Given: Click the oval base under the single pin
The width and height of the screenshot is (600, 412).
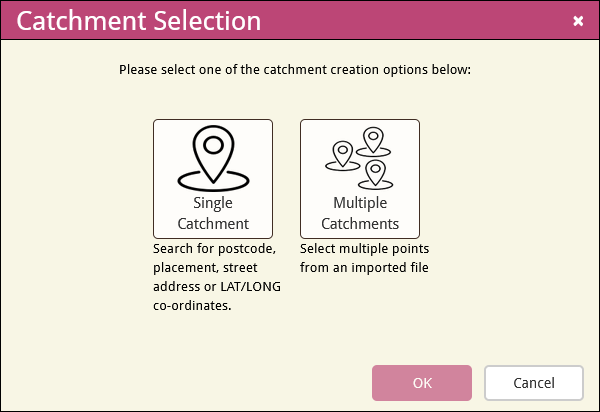Looking at the screenshot, I should [213, 181].
